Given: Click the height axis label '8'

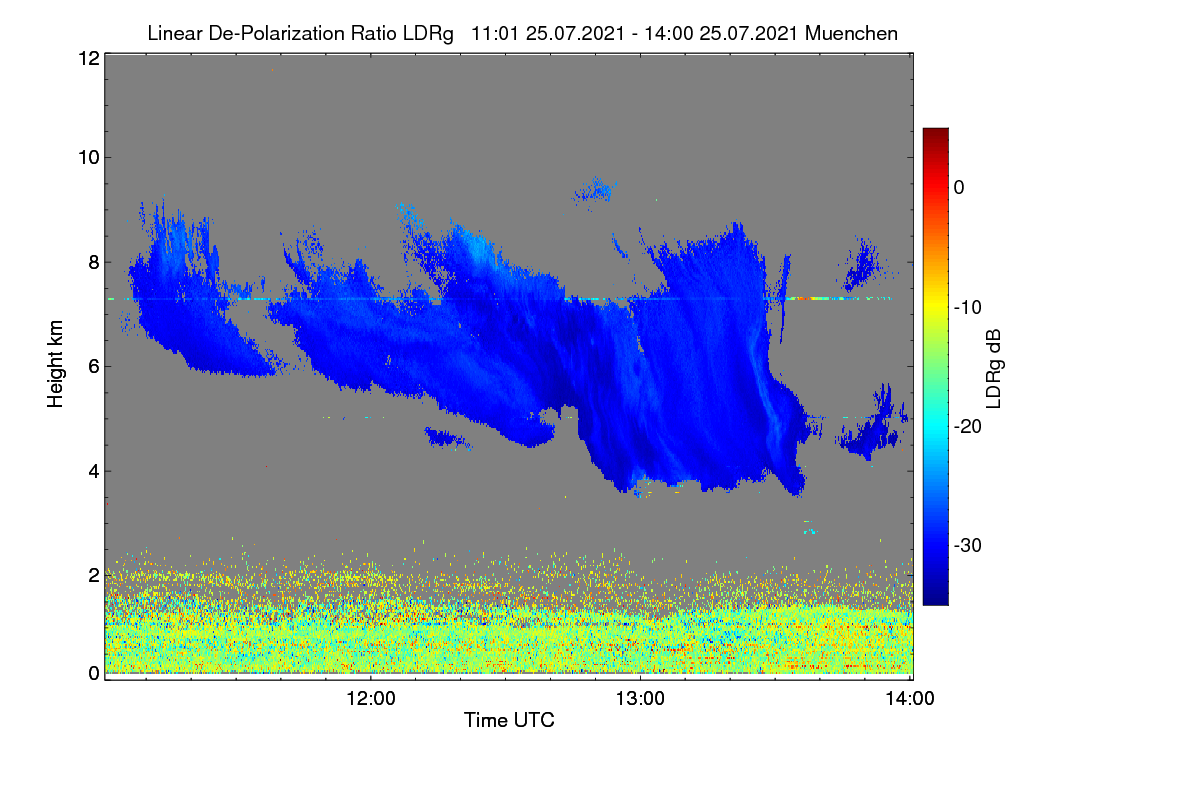Looking at the screenshot, I should click(x=93, y=263).
